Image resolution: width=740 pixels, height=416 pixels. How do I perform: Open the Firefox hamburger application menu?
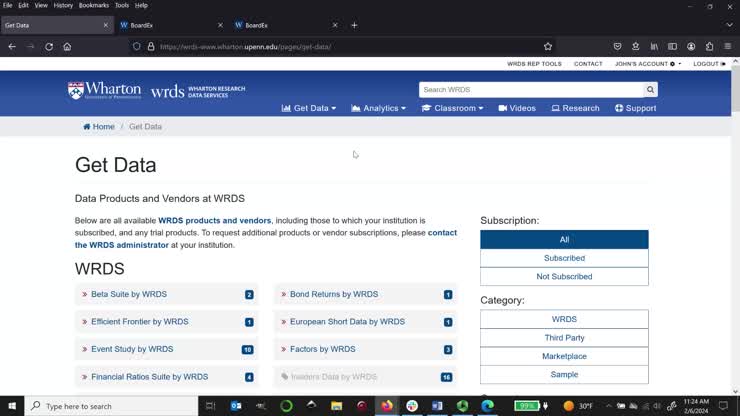(728, 47)
